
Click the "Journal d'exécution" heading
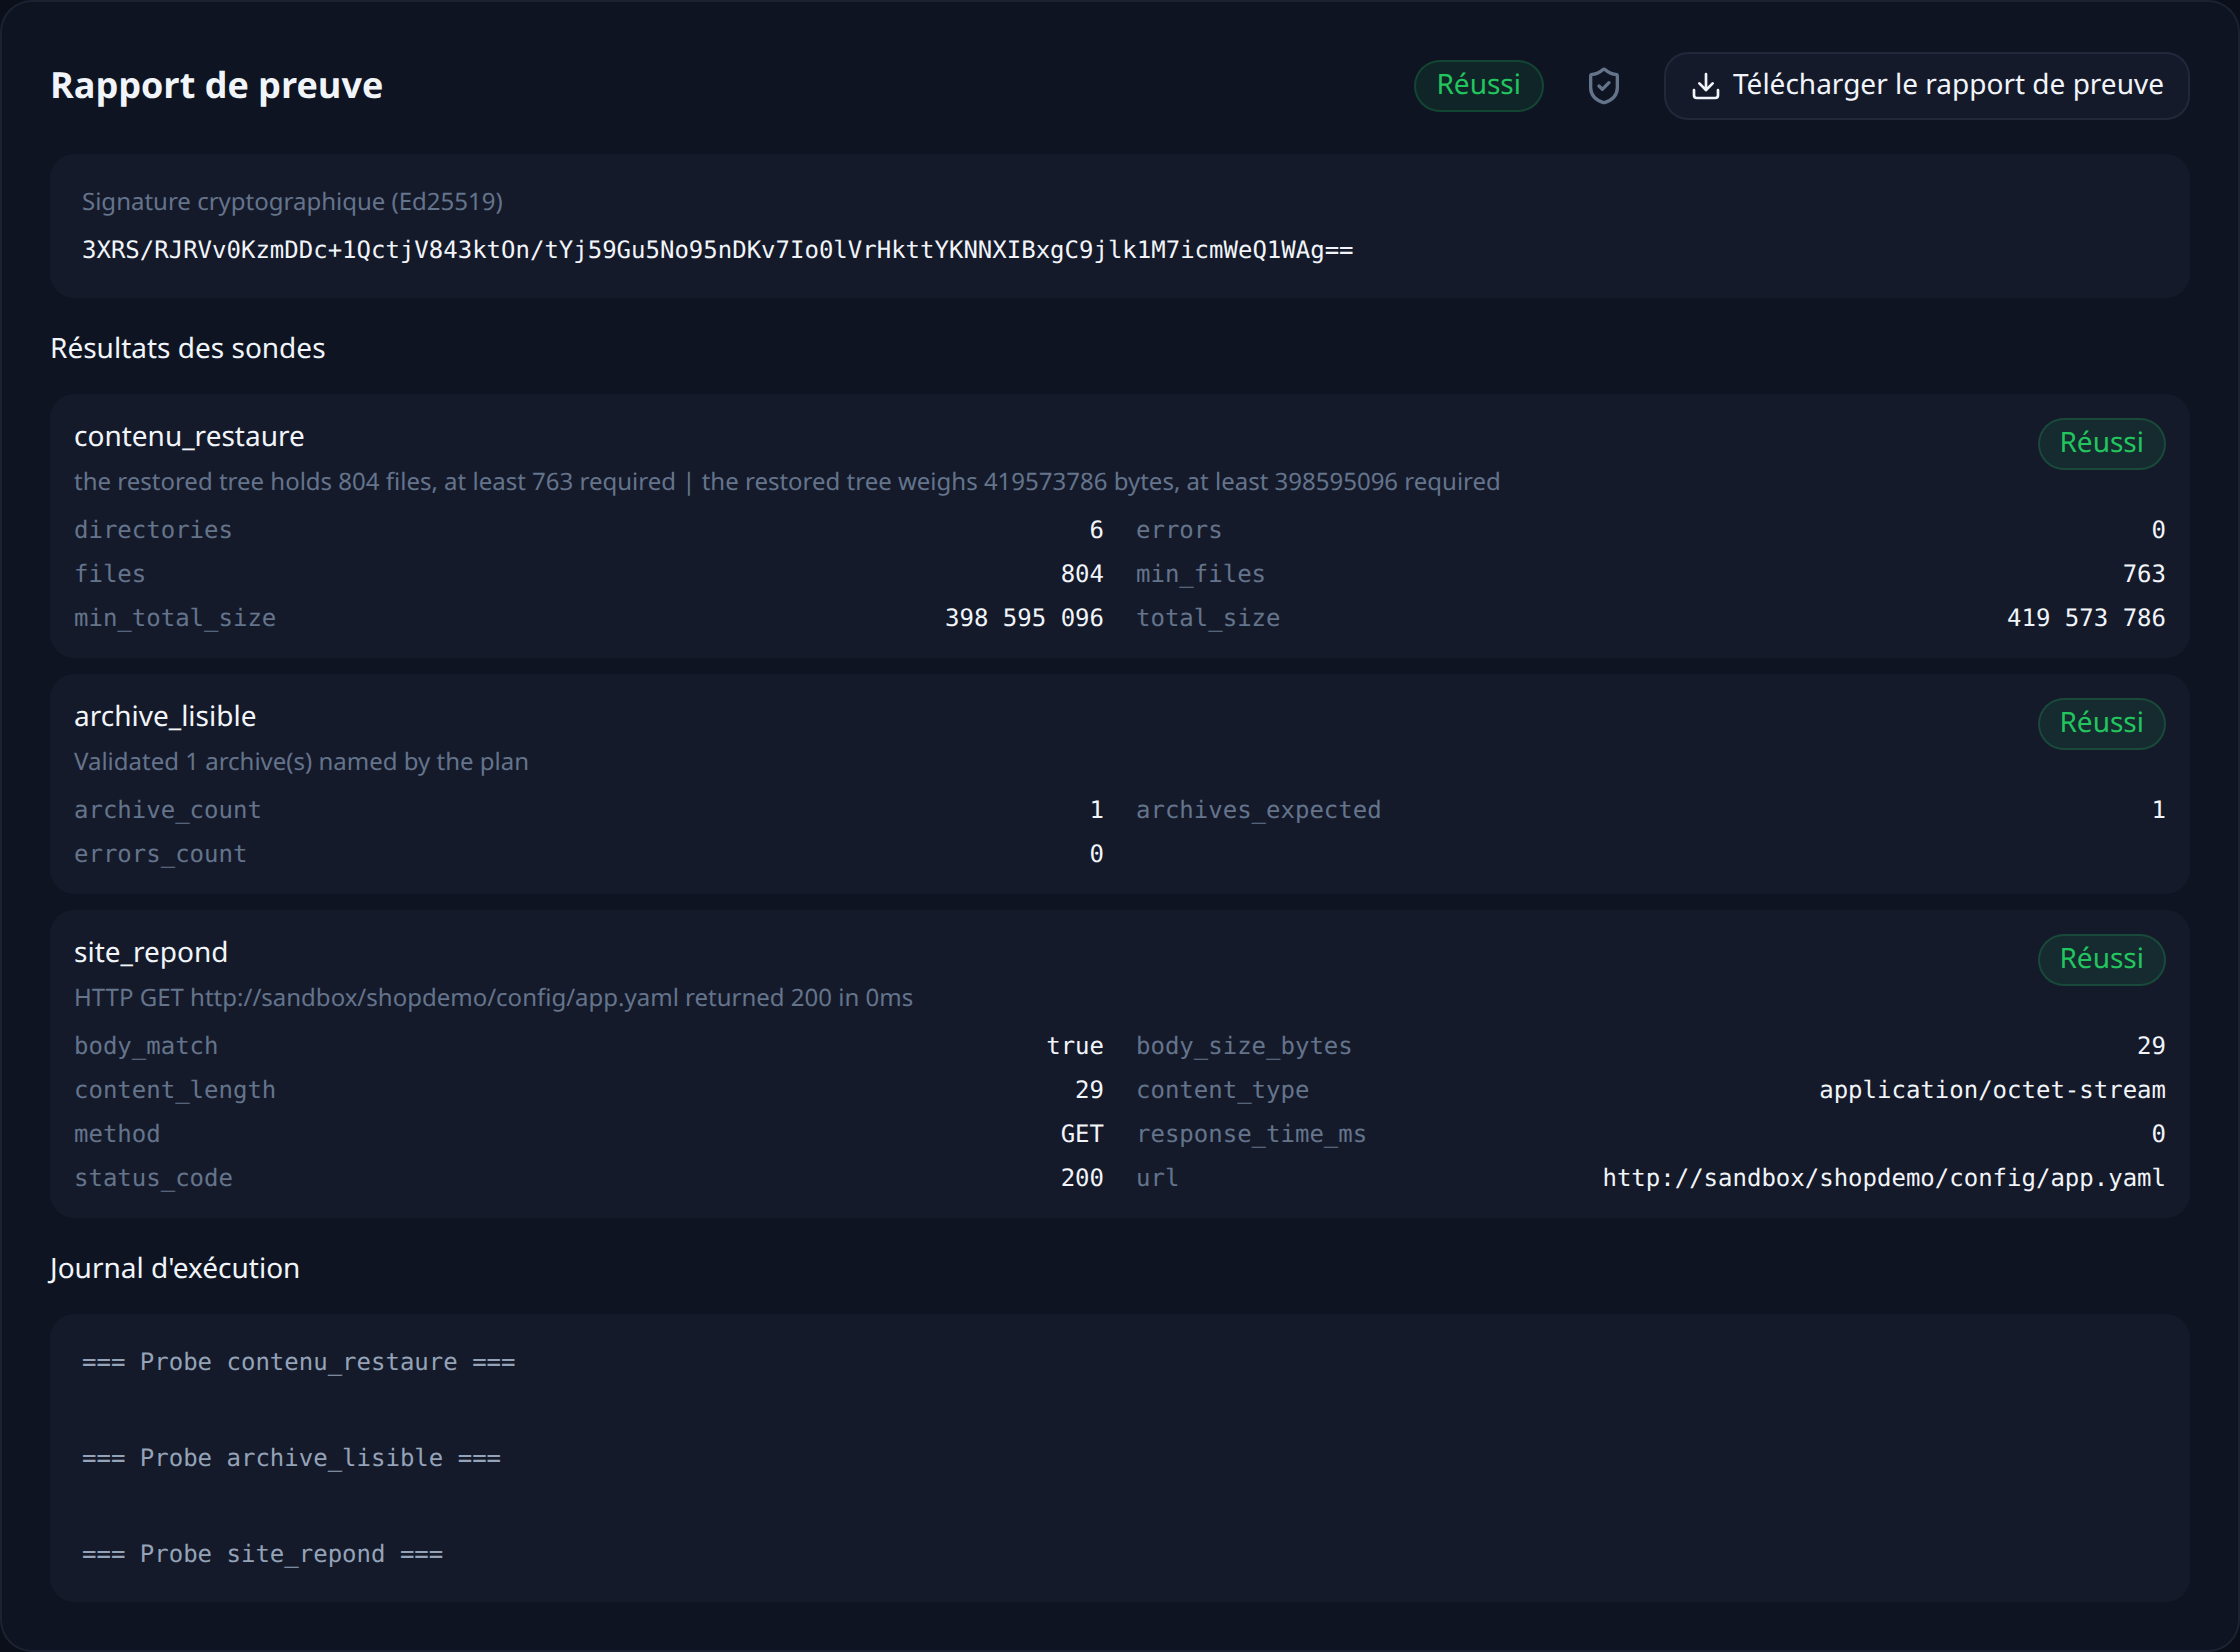pos(175,1268)
